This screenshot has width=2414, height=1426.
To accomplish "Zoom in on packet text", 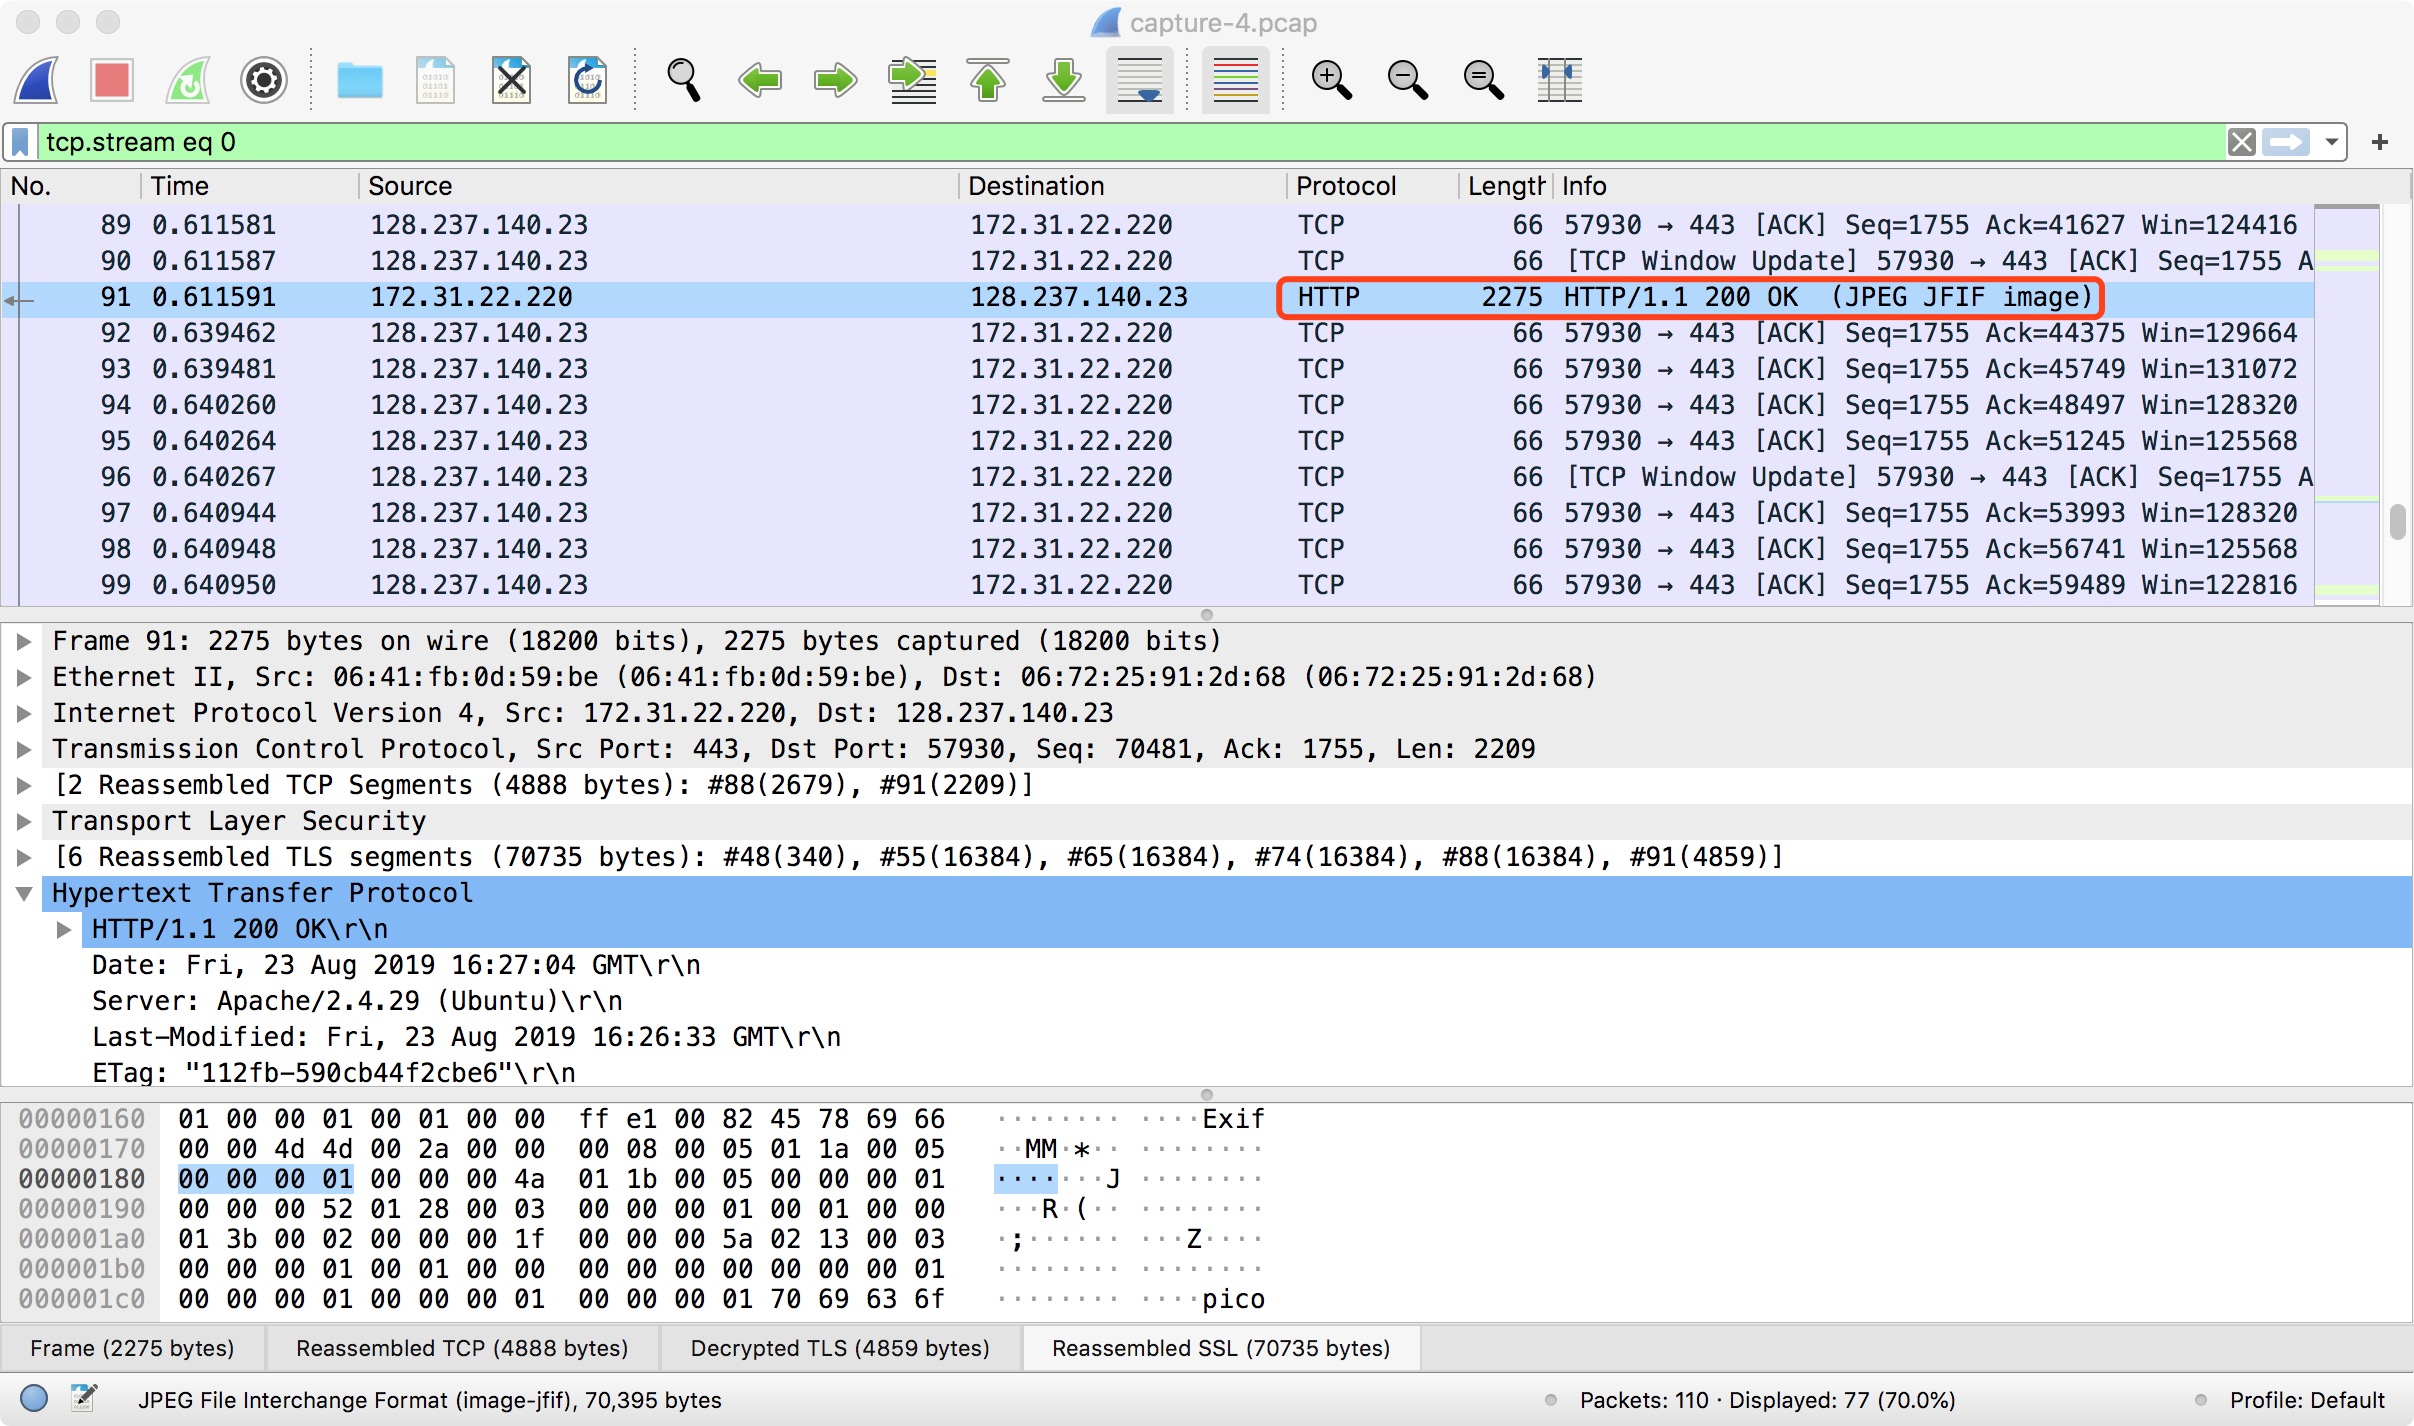I will pyautogui.click(x=1332, y=80).
